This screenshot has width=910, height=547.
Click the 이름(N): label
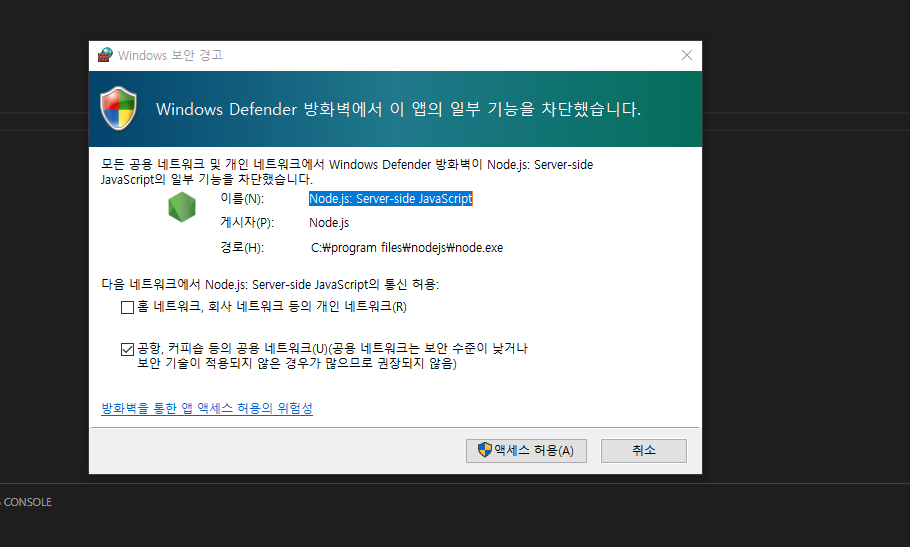click(x=242, y=198)
